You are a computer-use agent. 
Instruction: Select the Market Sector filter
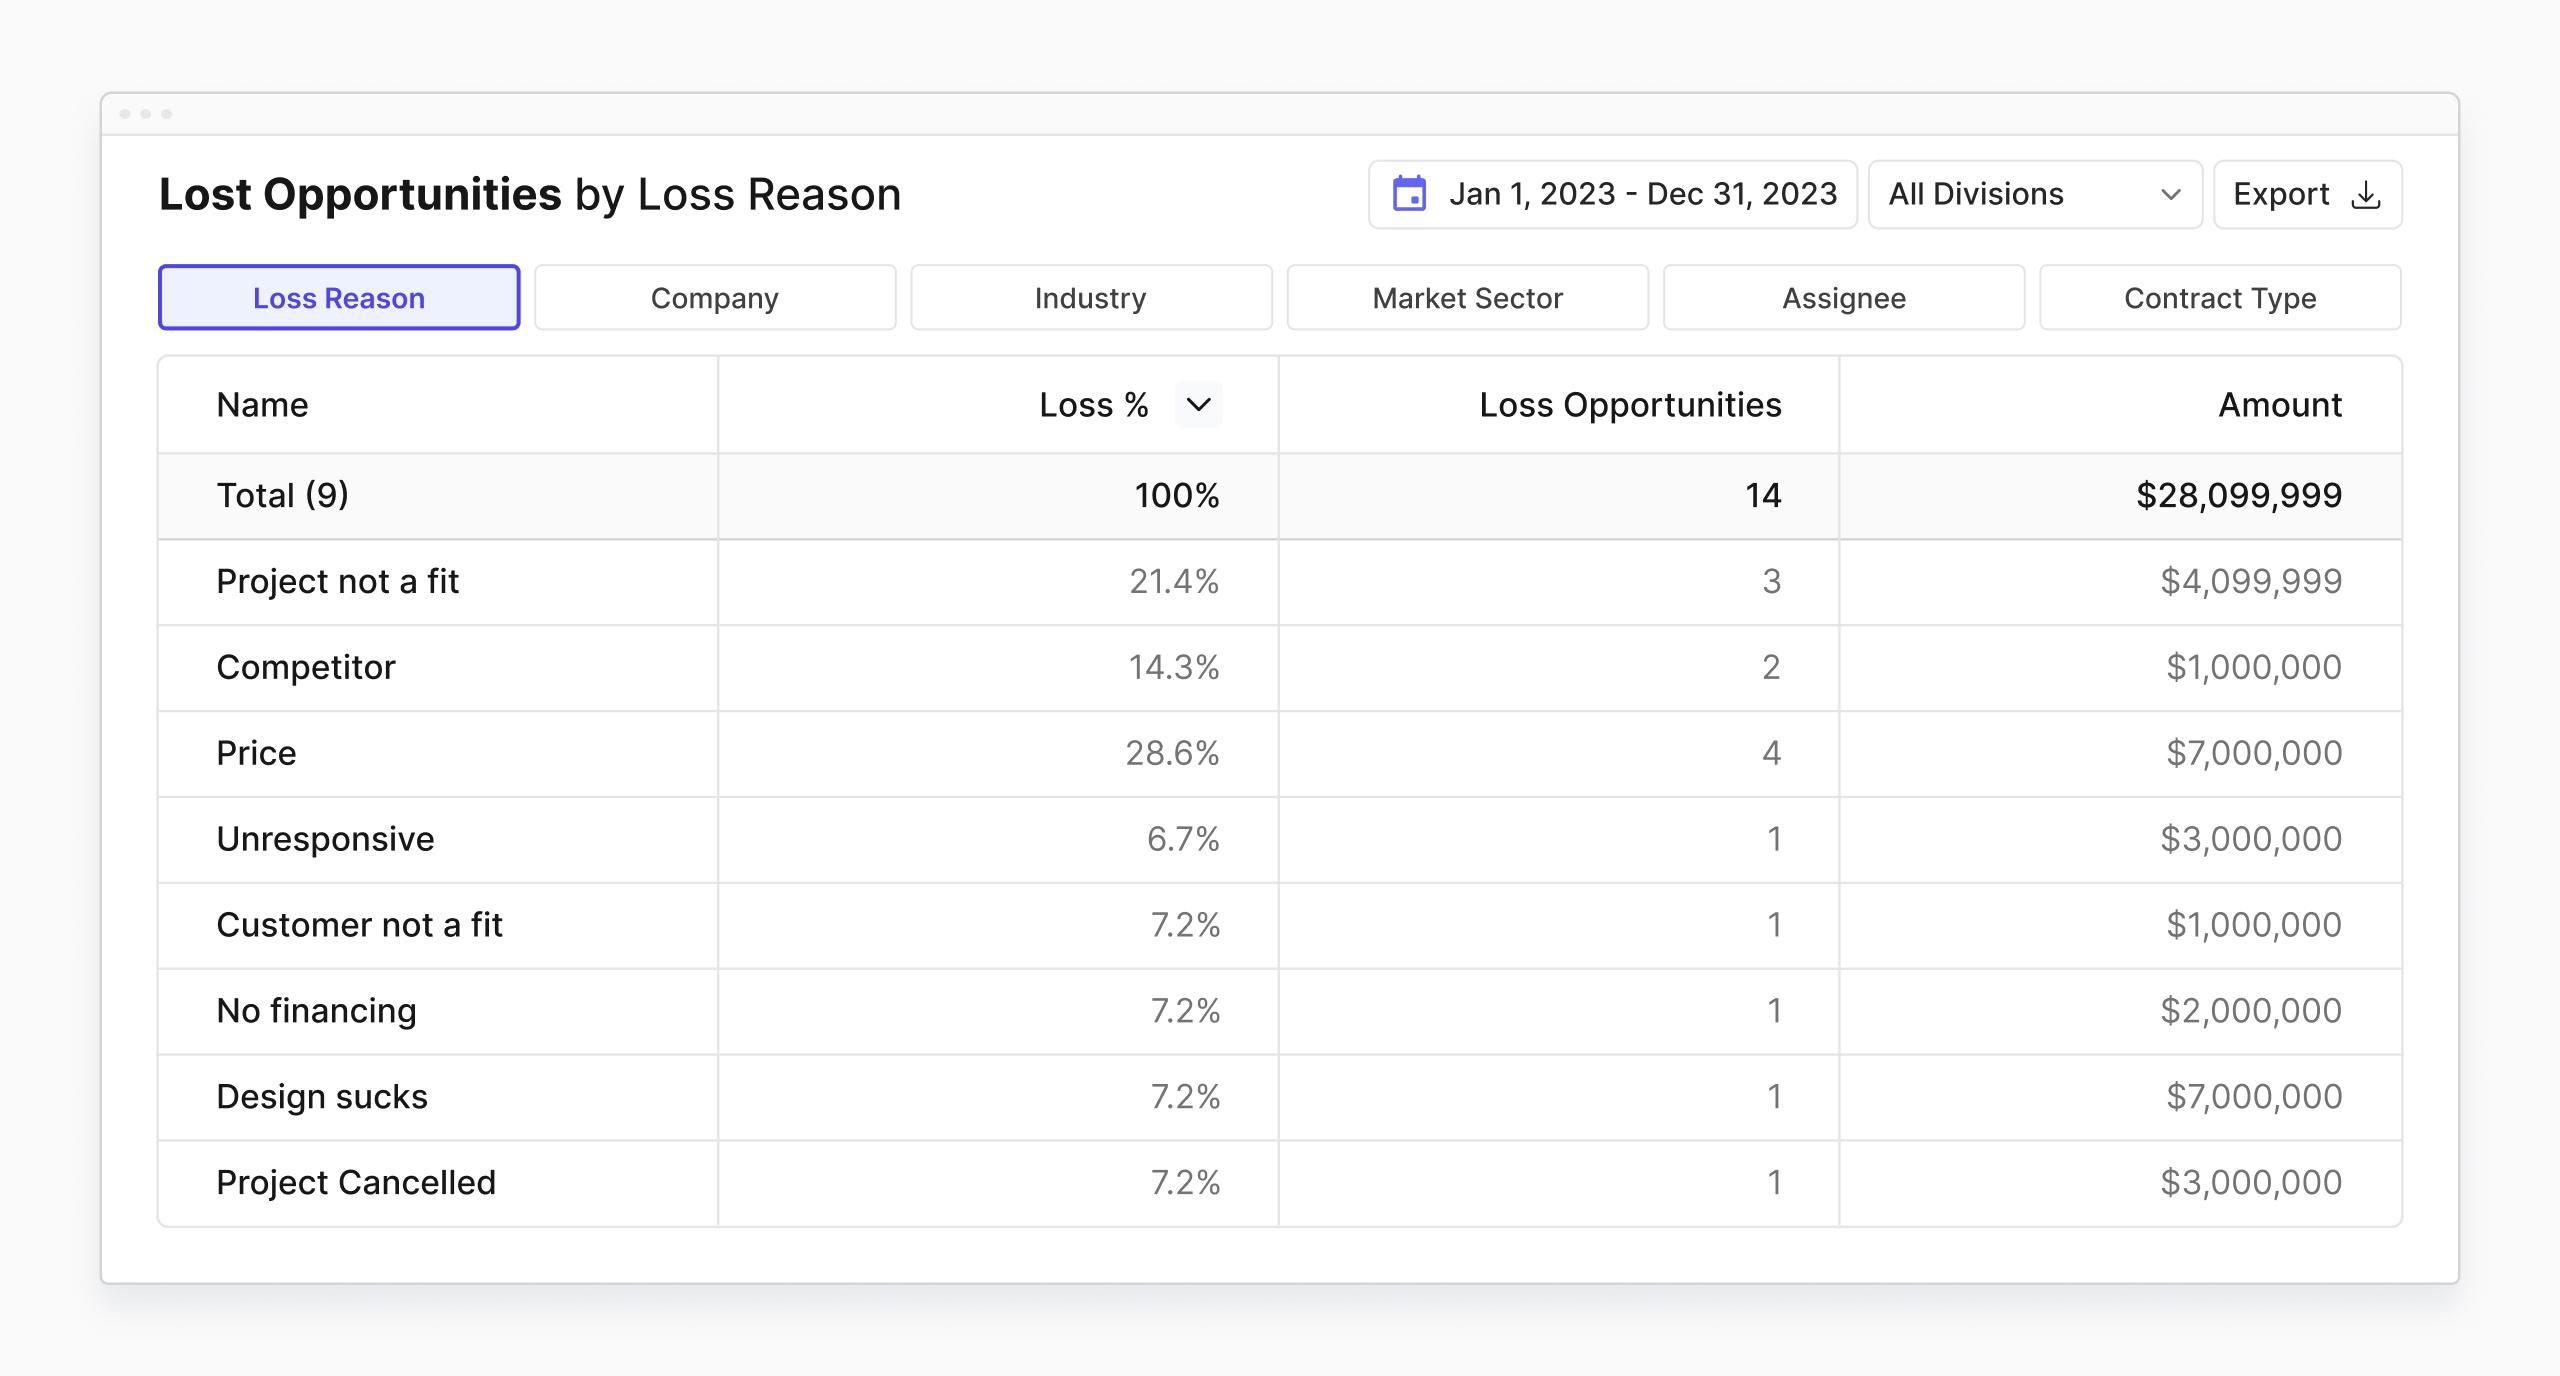[1467, 297]
